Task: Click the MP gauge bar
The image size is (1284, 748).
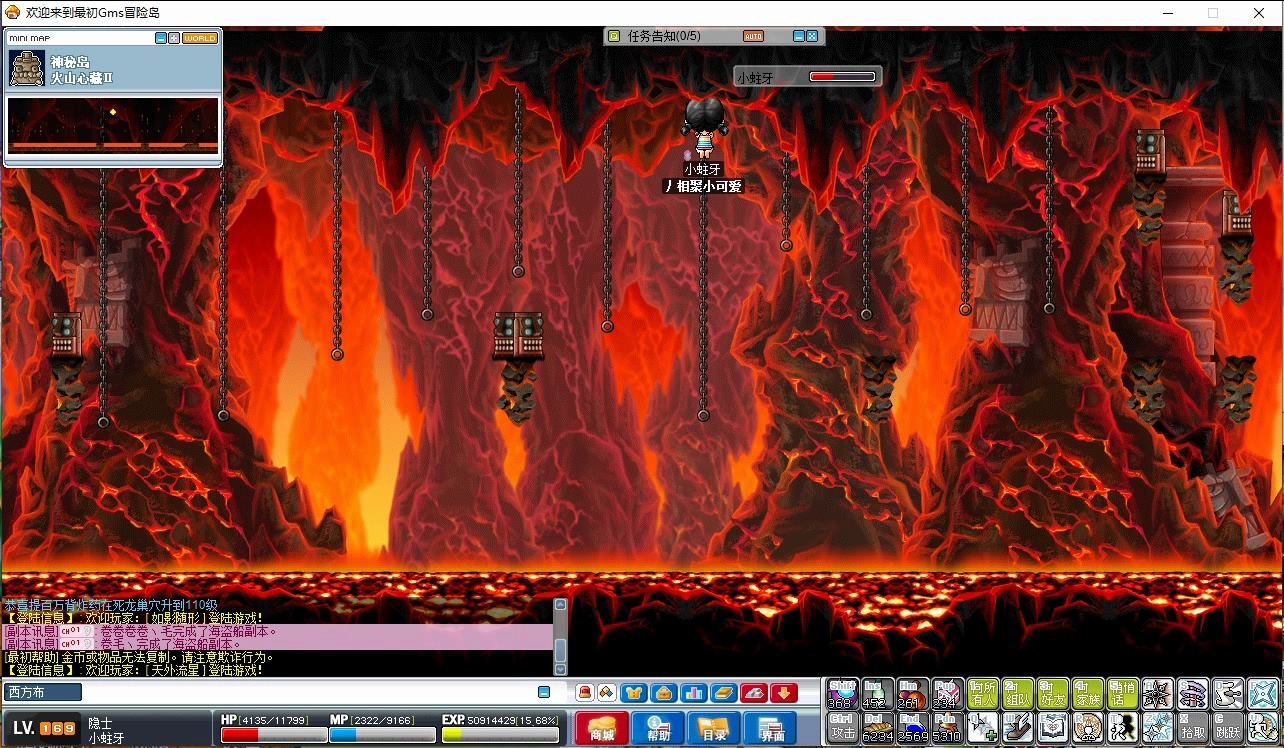Action: click(381, 735)
